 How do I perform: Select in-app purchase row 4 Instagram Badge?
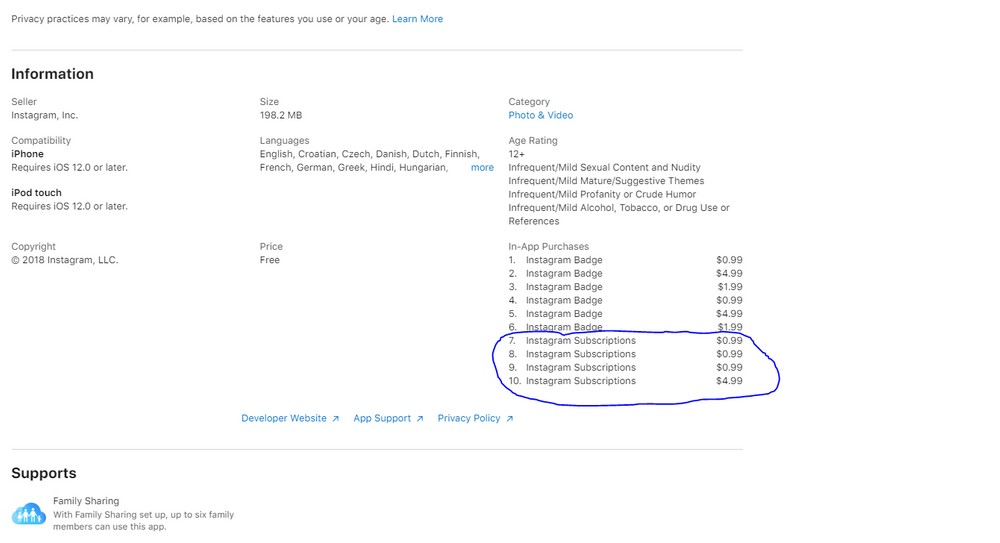[x=625, y=301]
